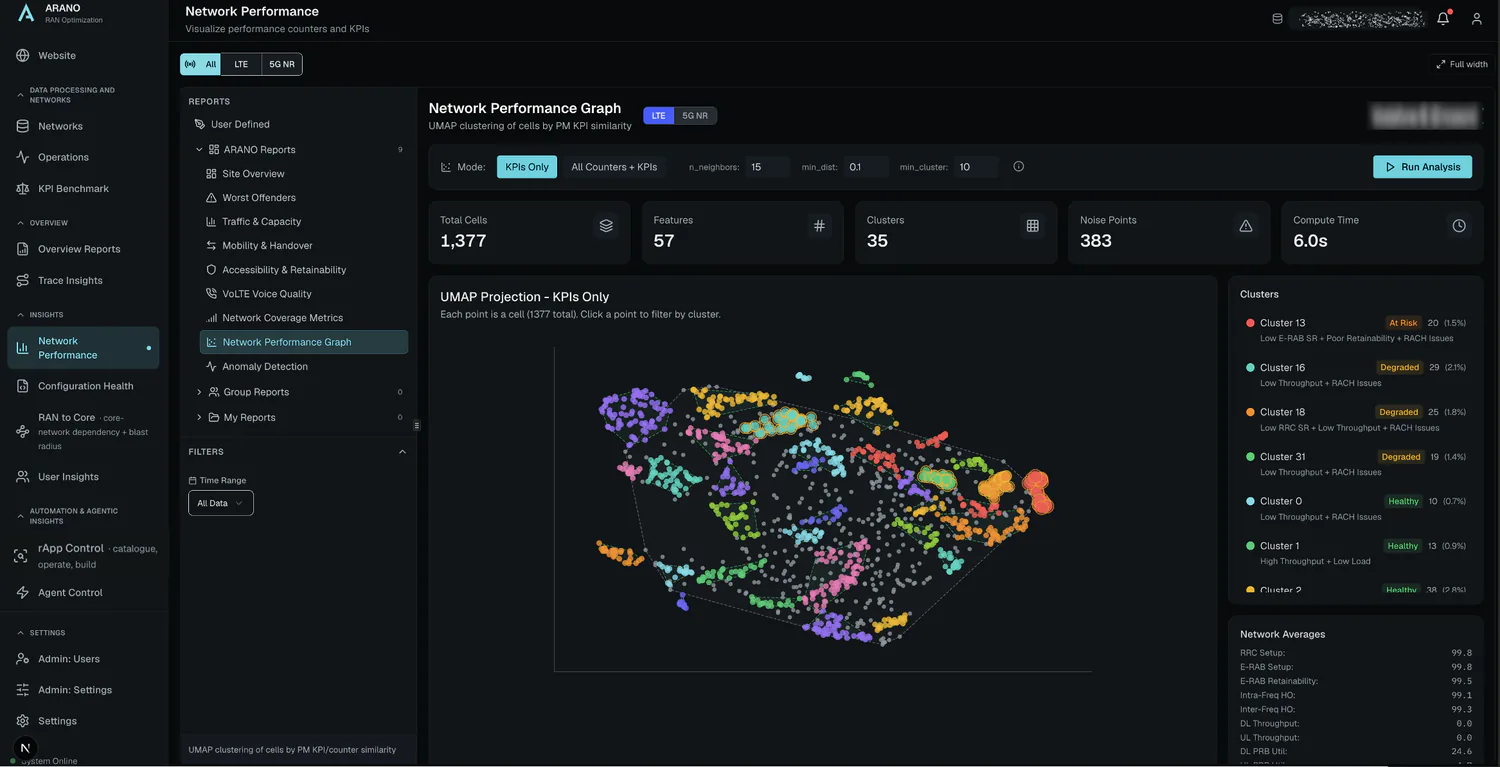Click the Configuration Health icon

[23, 386]
